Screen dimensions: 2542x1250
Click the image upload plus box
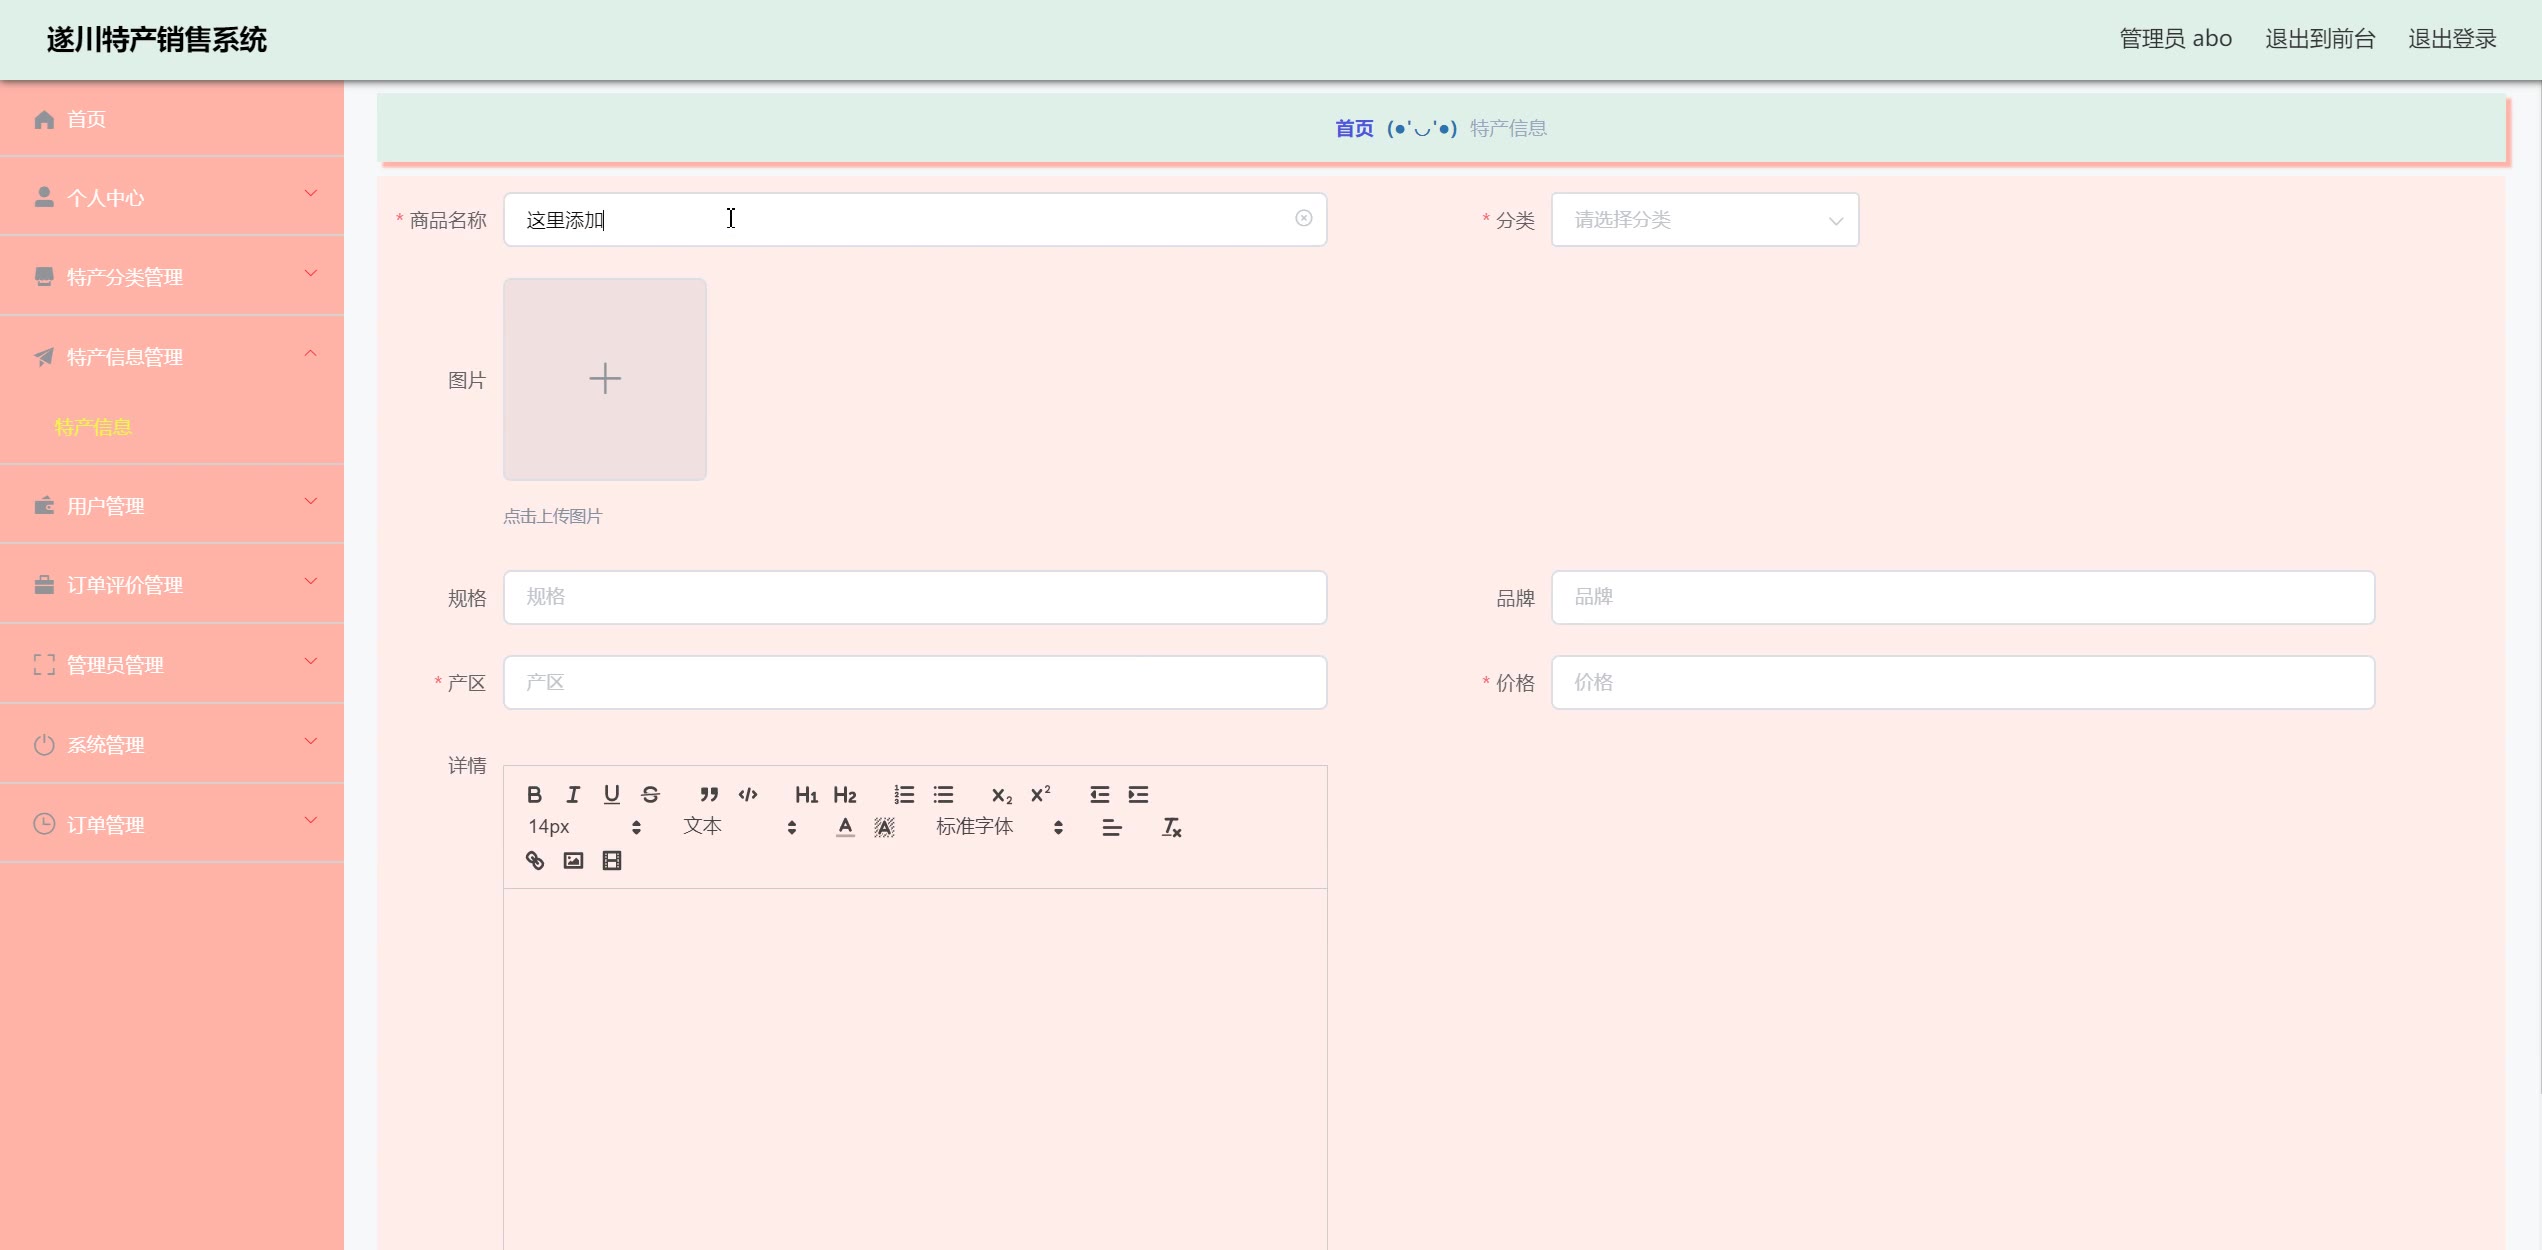(x=605, y=379)
